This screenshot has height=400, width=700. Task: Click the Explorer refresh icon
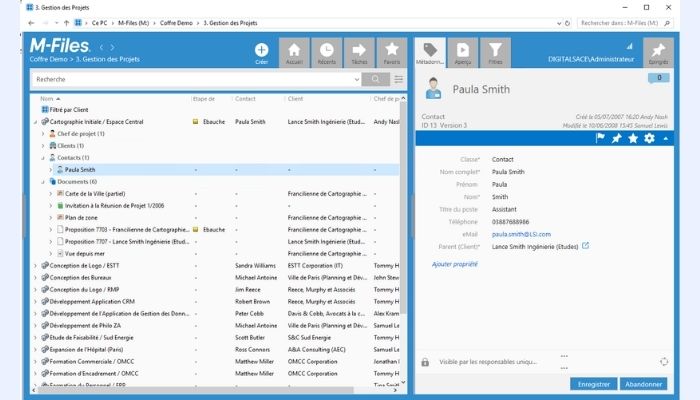click(x=567, y=23)
